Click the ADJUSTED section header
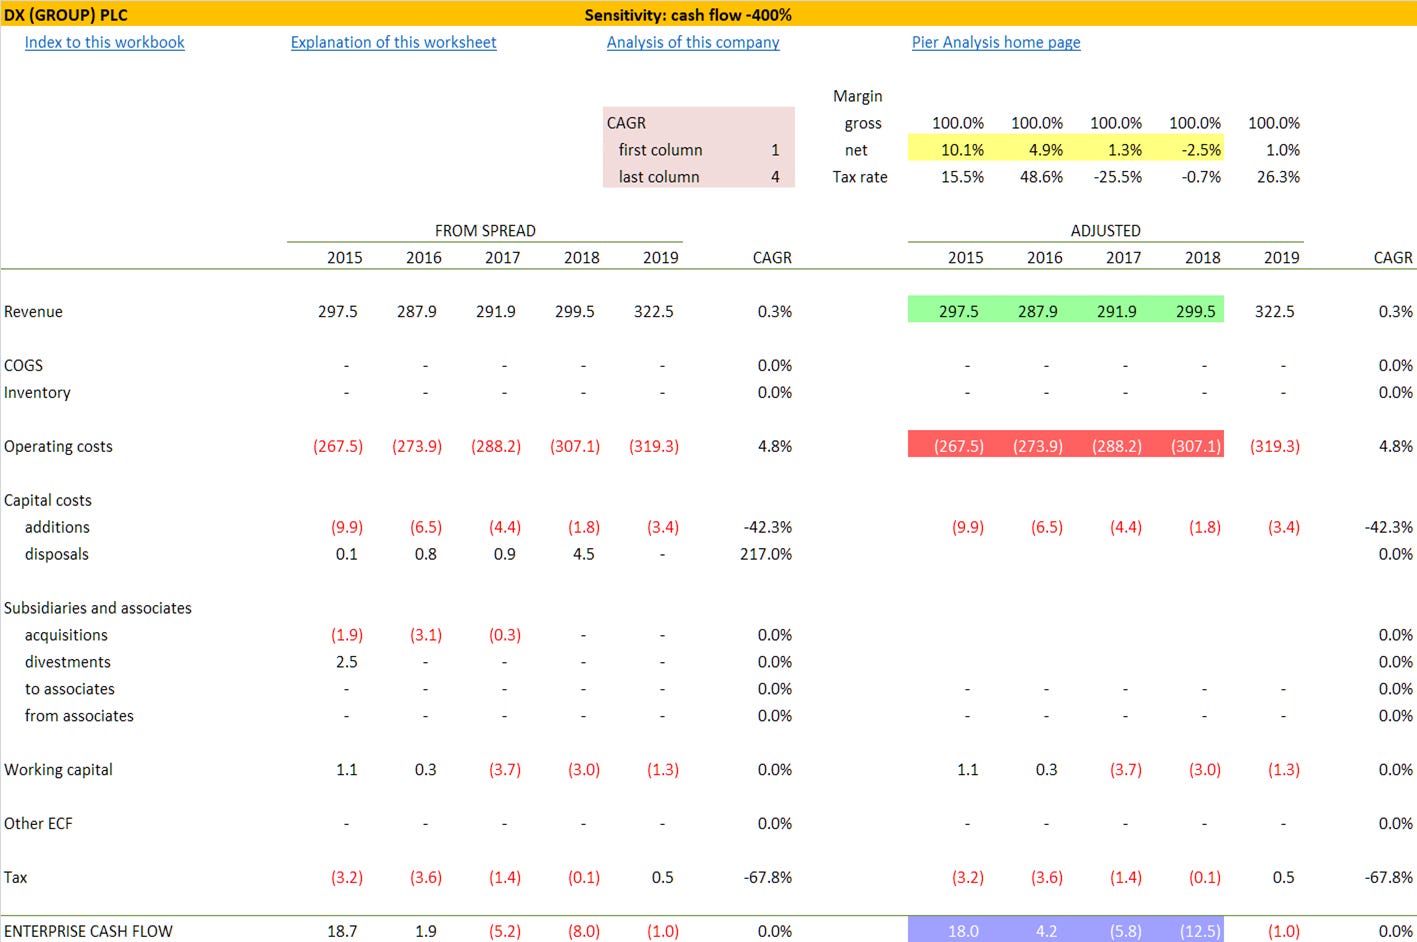The width and height of the screenshot is (1417, 942). click(1105, 231)
